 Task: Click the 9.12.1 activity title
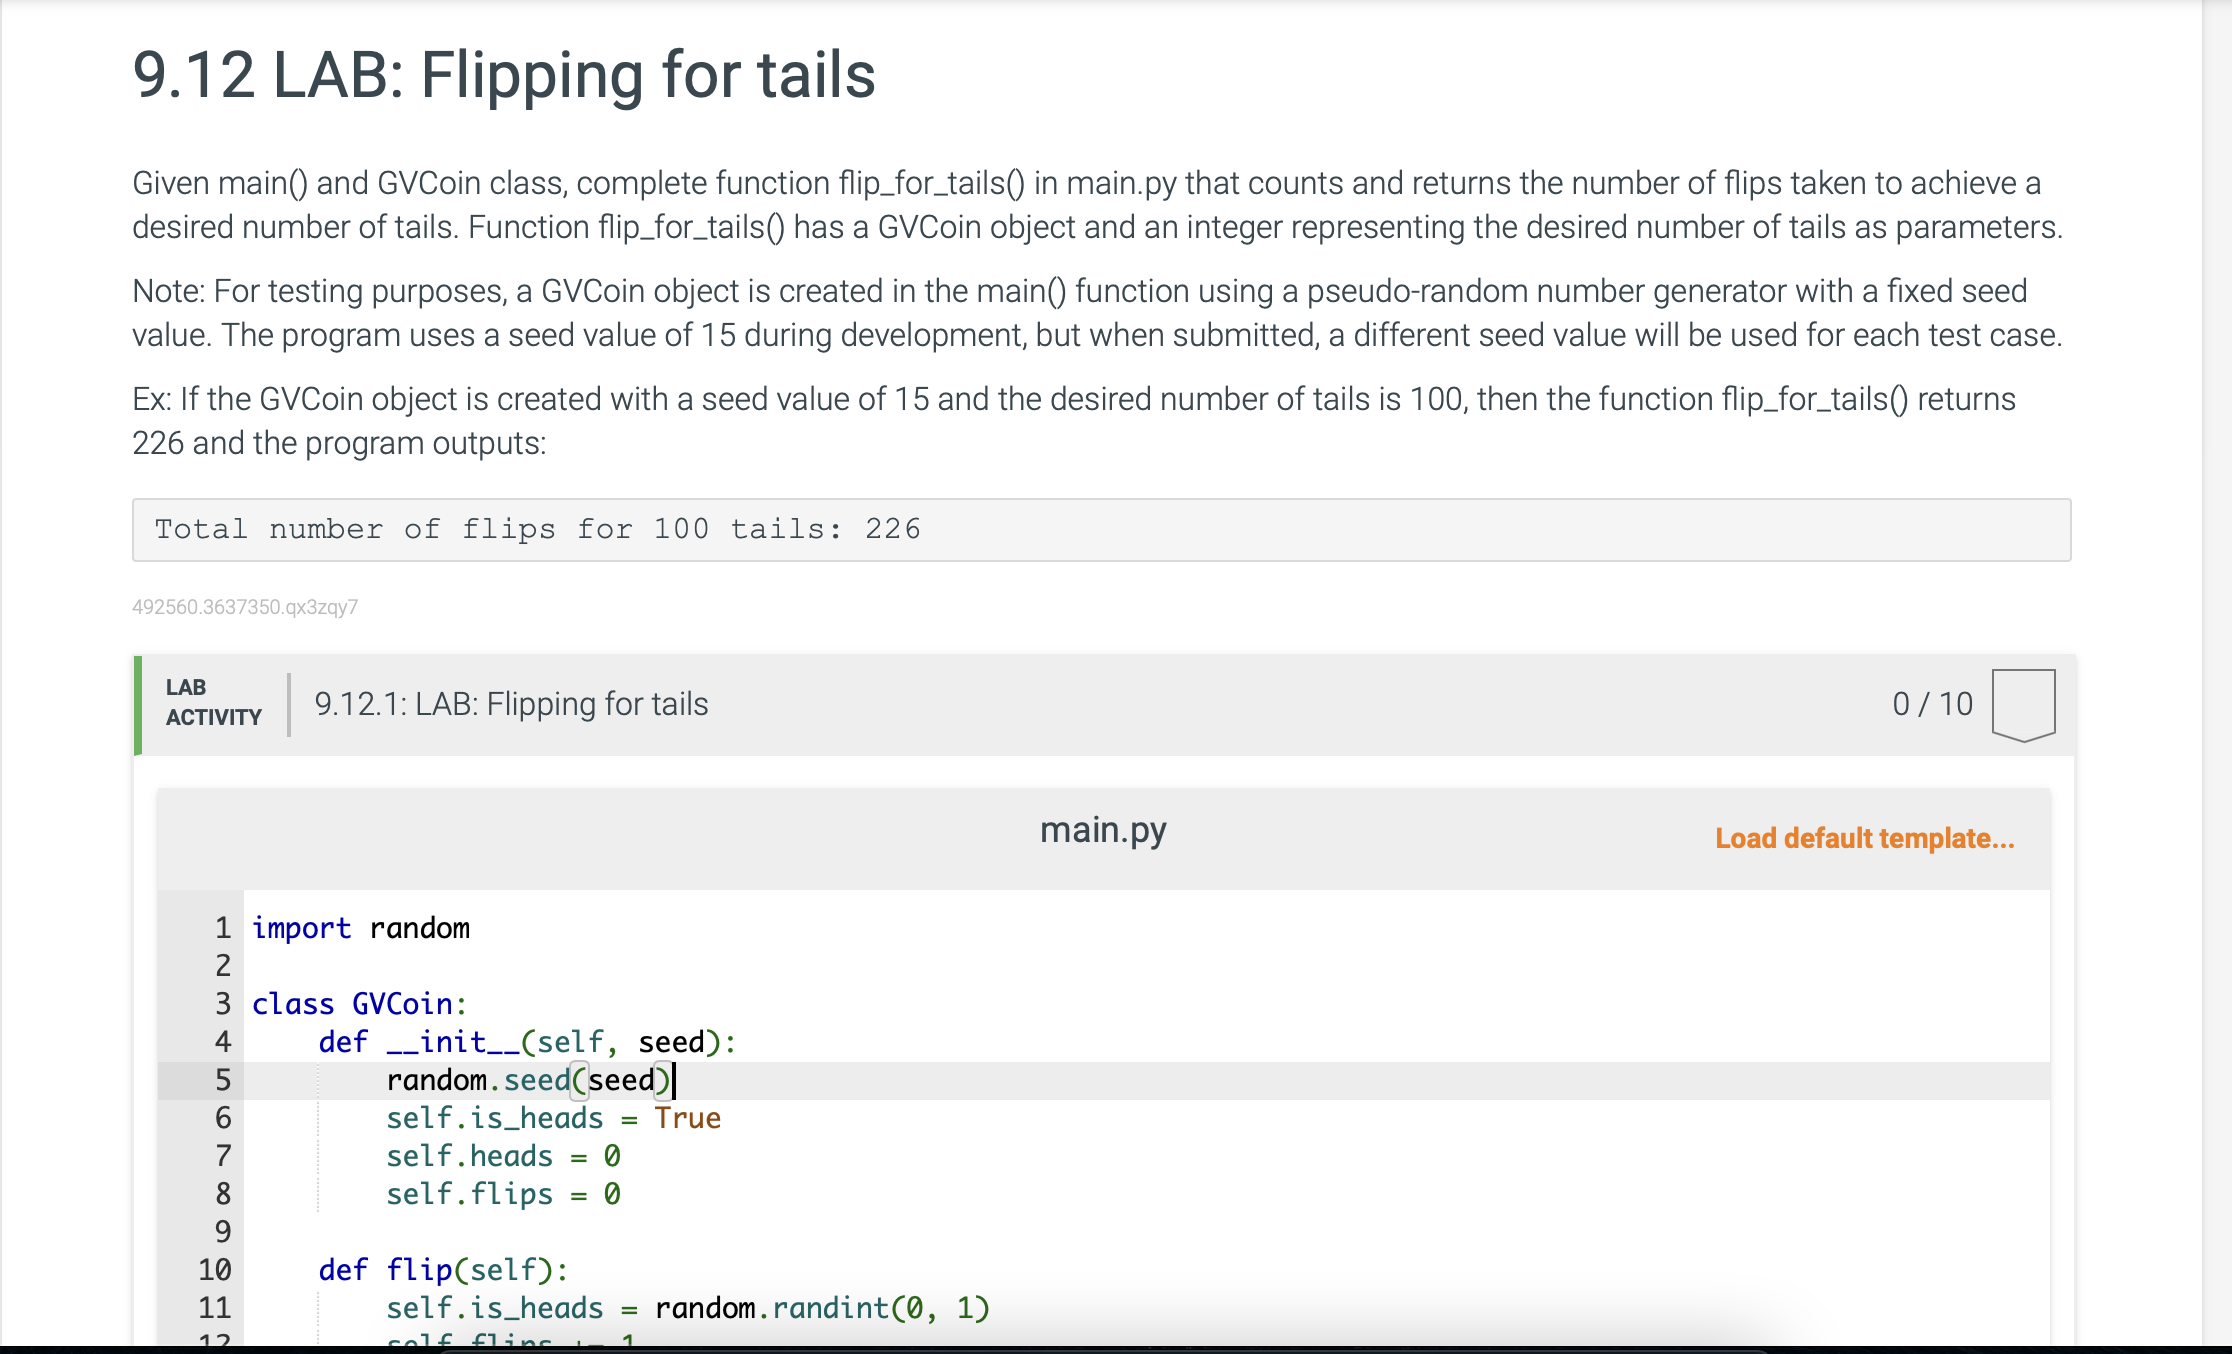[x=511, y=704]
